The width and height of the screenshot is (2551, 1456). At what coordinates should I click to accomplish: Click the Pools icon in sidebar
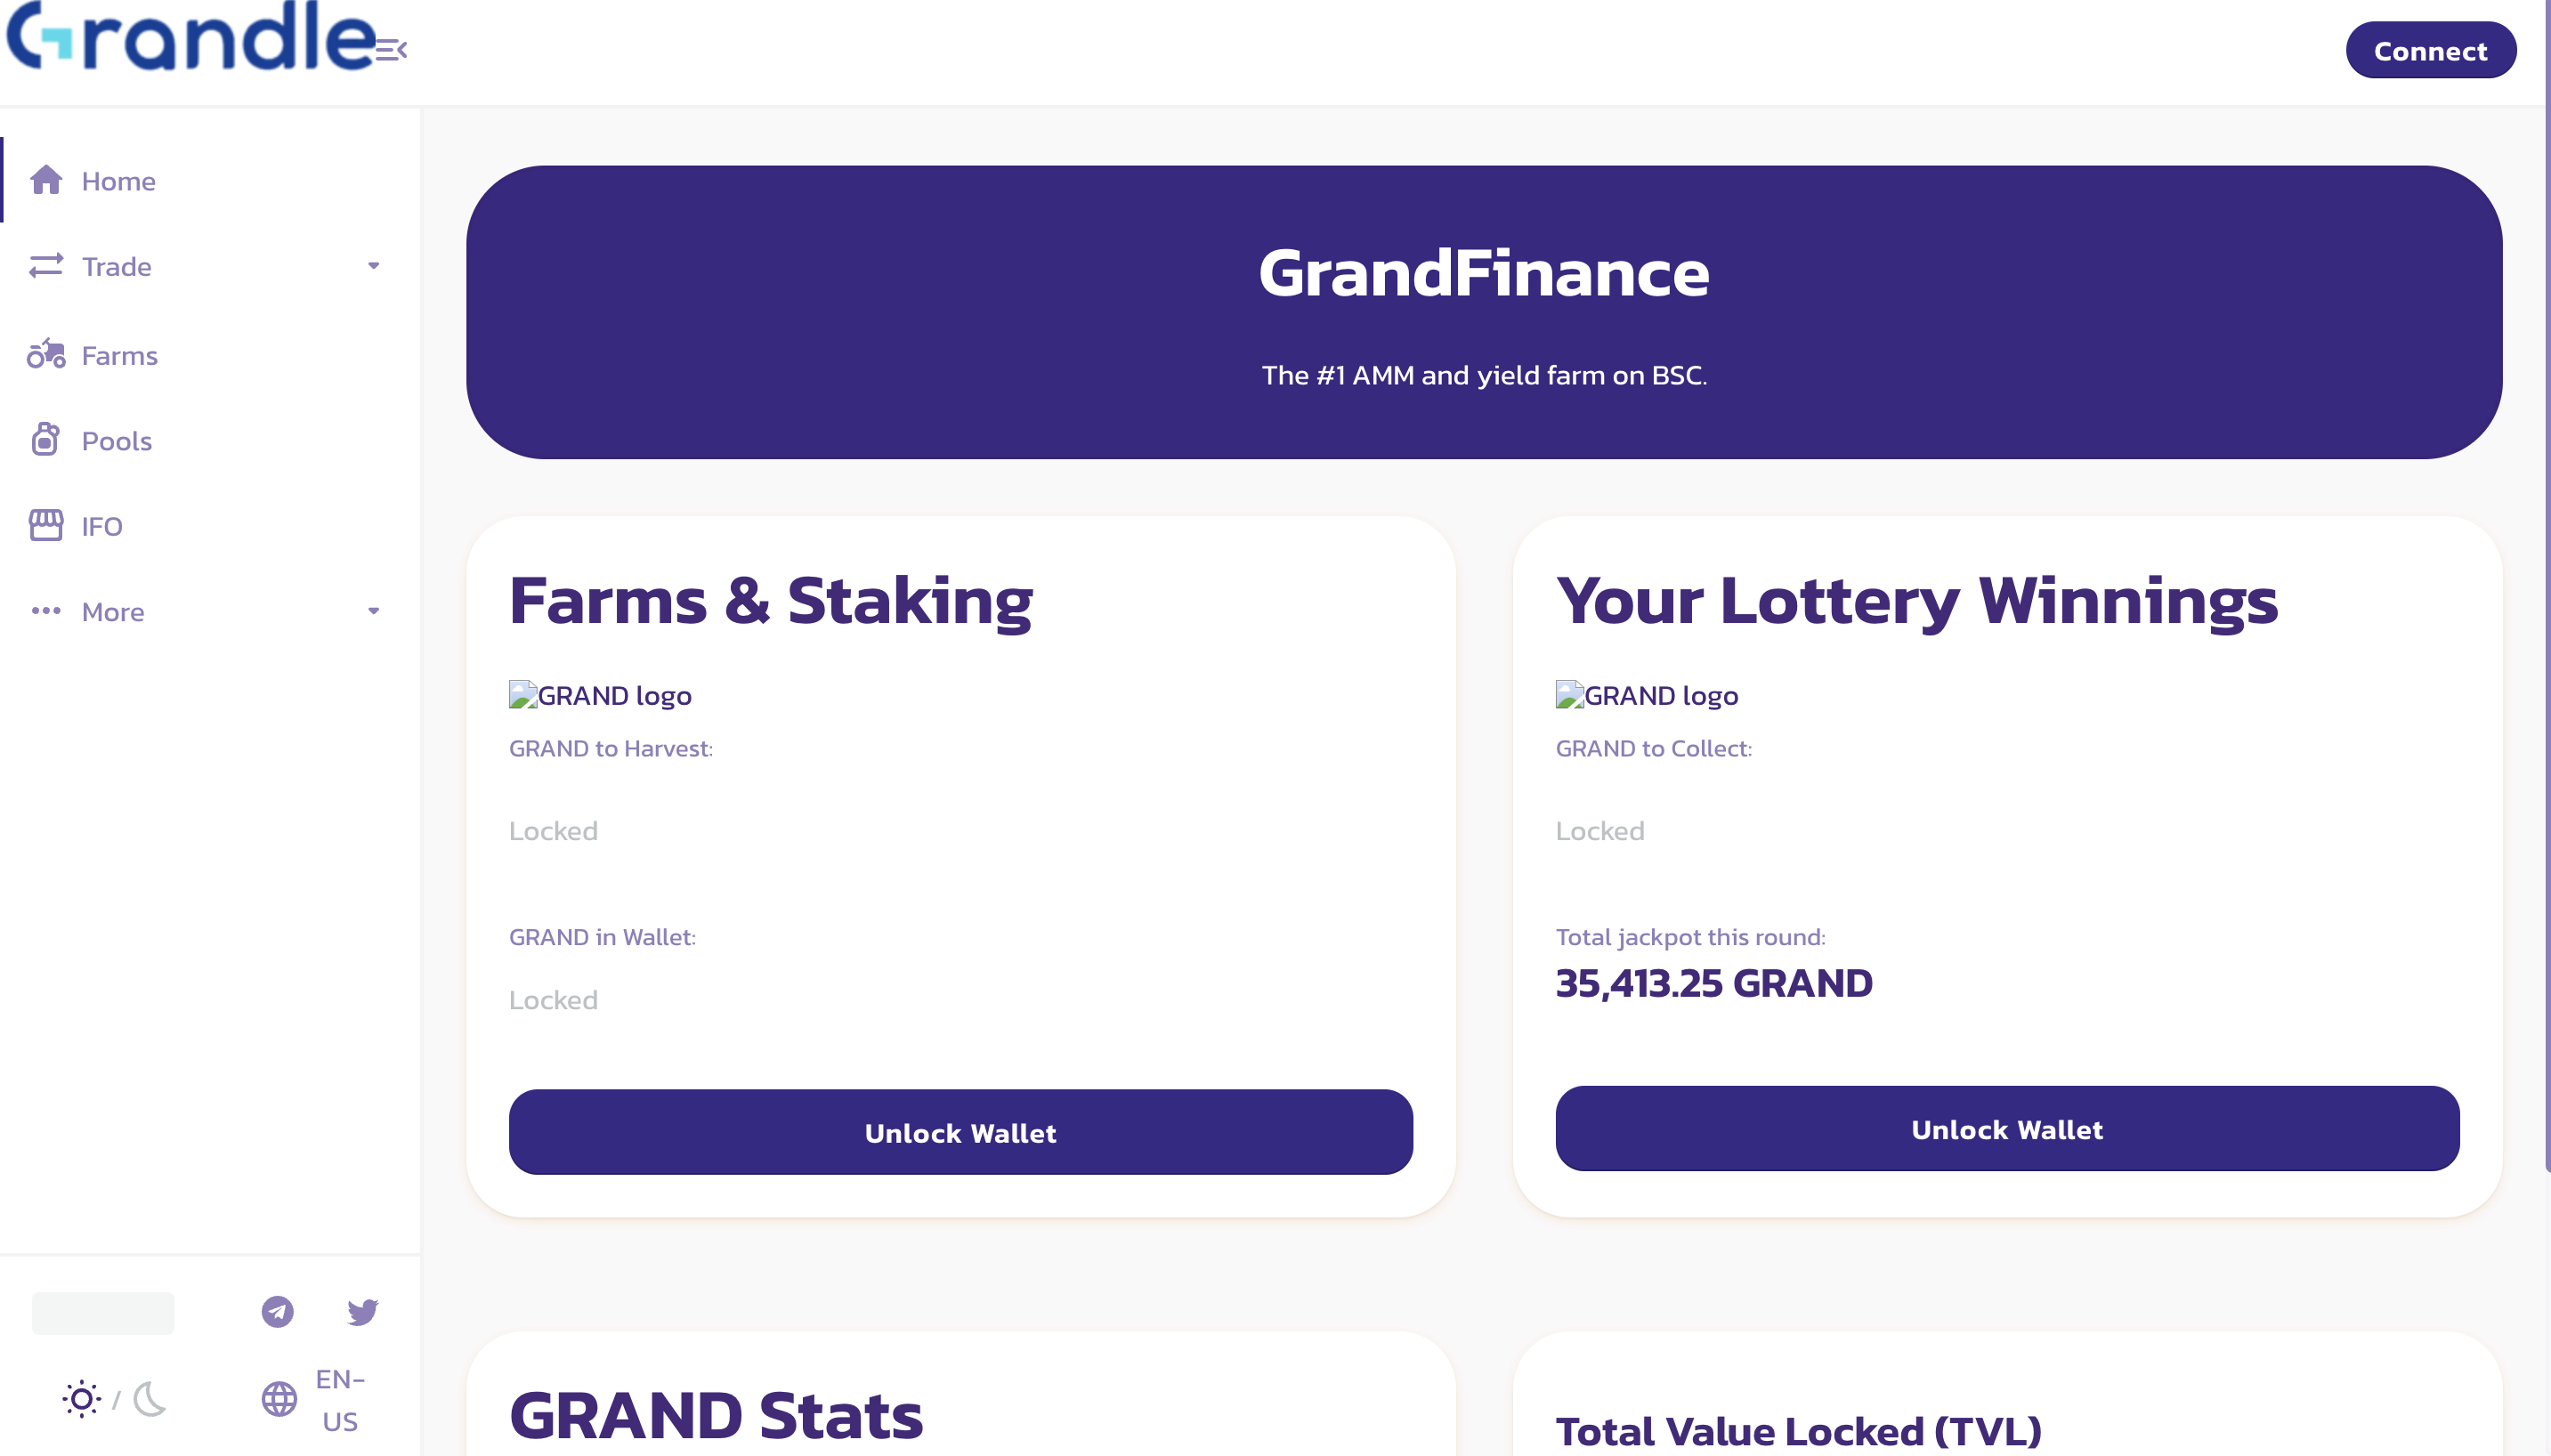coord(46,440)
